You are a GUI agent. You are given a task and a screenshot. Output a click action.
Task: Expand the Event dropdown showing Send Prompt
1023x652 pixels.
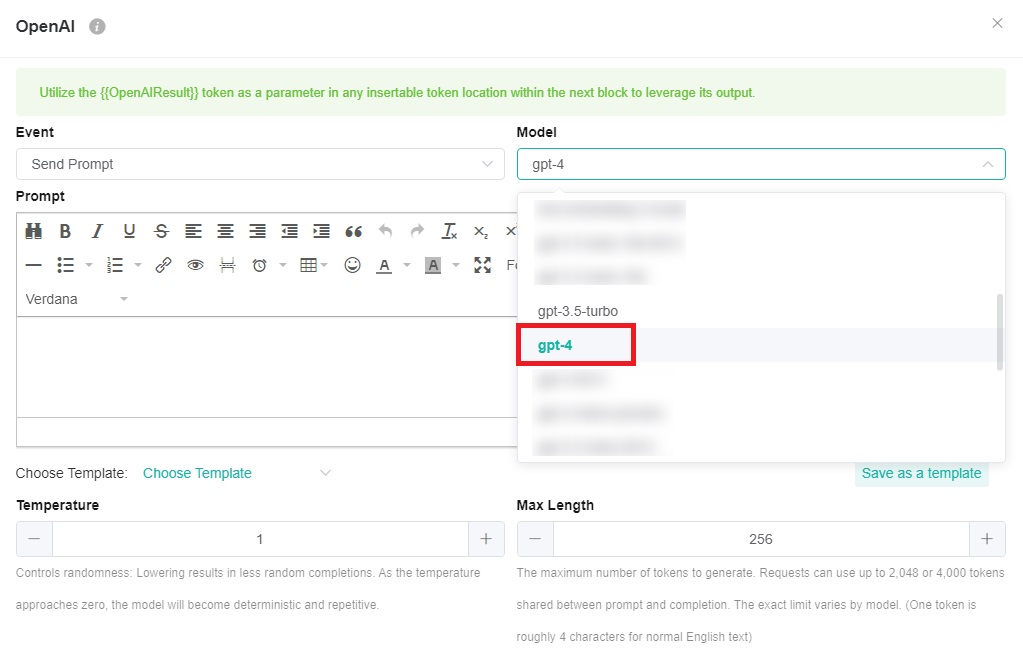[260, 164]
